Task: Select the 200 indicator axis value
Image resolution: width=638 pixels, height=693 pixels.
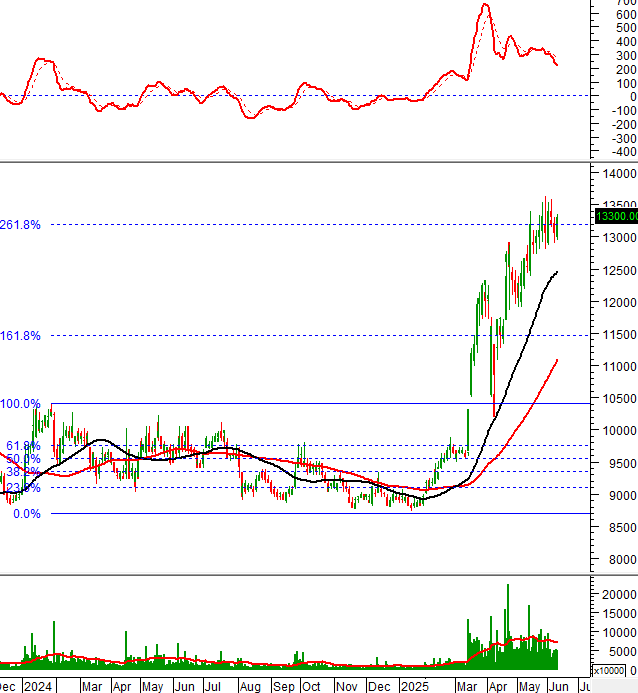Action: tap(626, 70)
